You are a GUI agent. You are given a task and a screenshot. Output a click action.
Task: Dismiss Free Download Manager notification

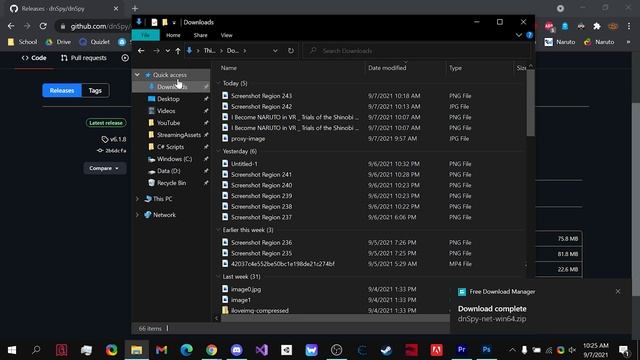618,291
